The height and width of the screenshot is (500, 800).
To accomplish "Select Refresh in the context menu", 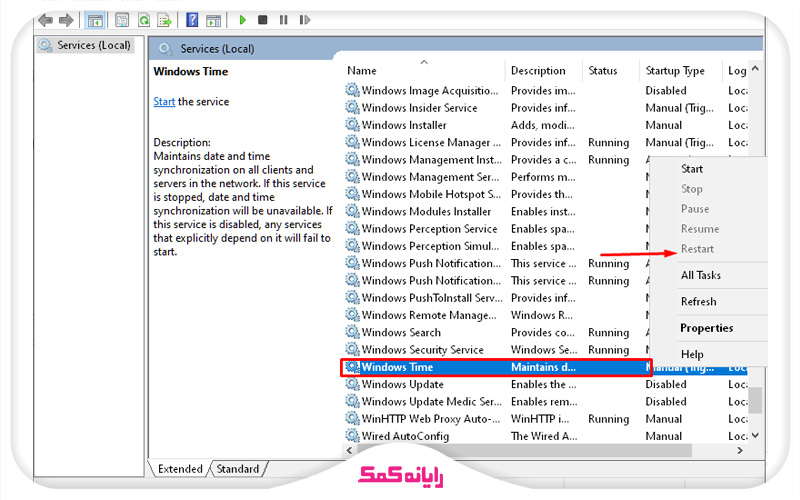I will 698,301.
